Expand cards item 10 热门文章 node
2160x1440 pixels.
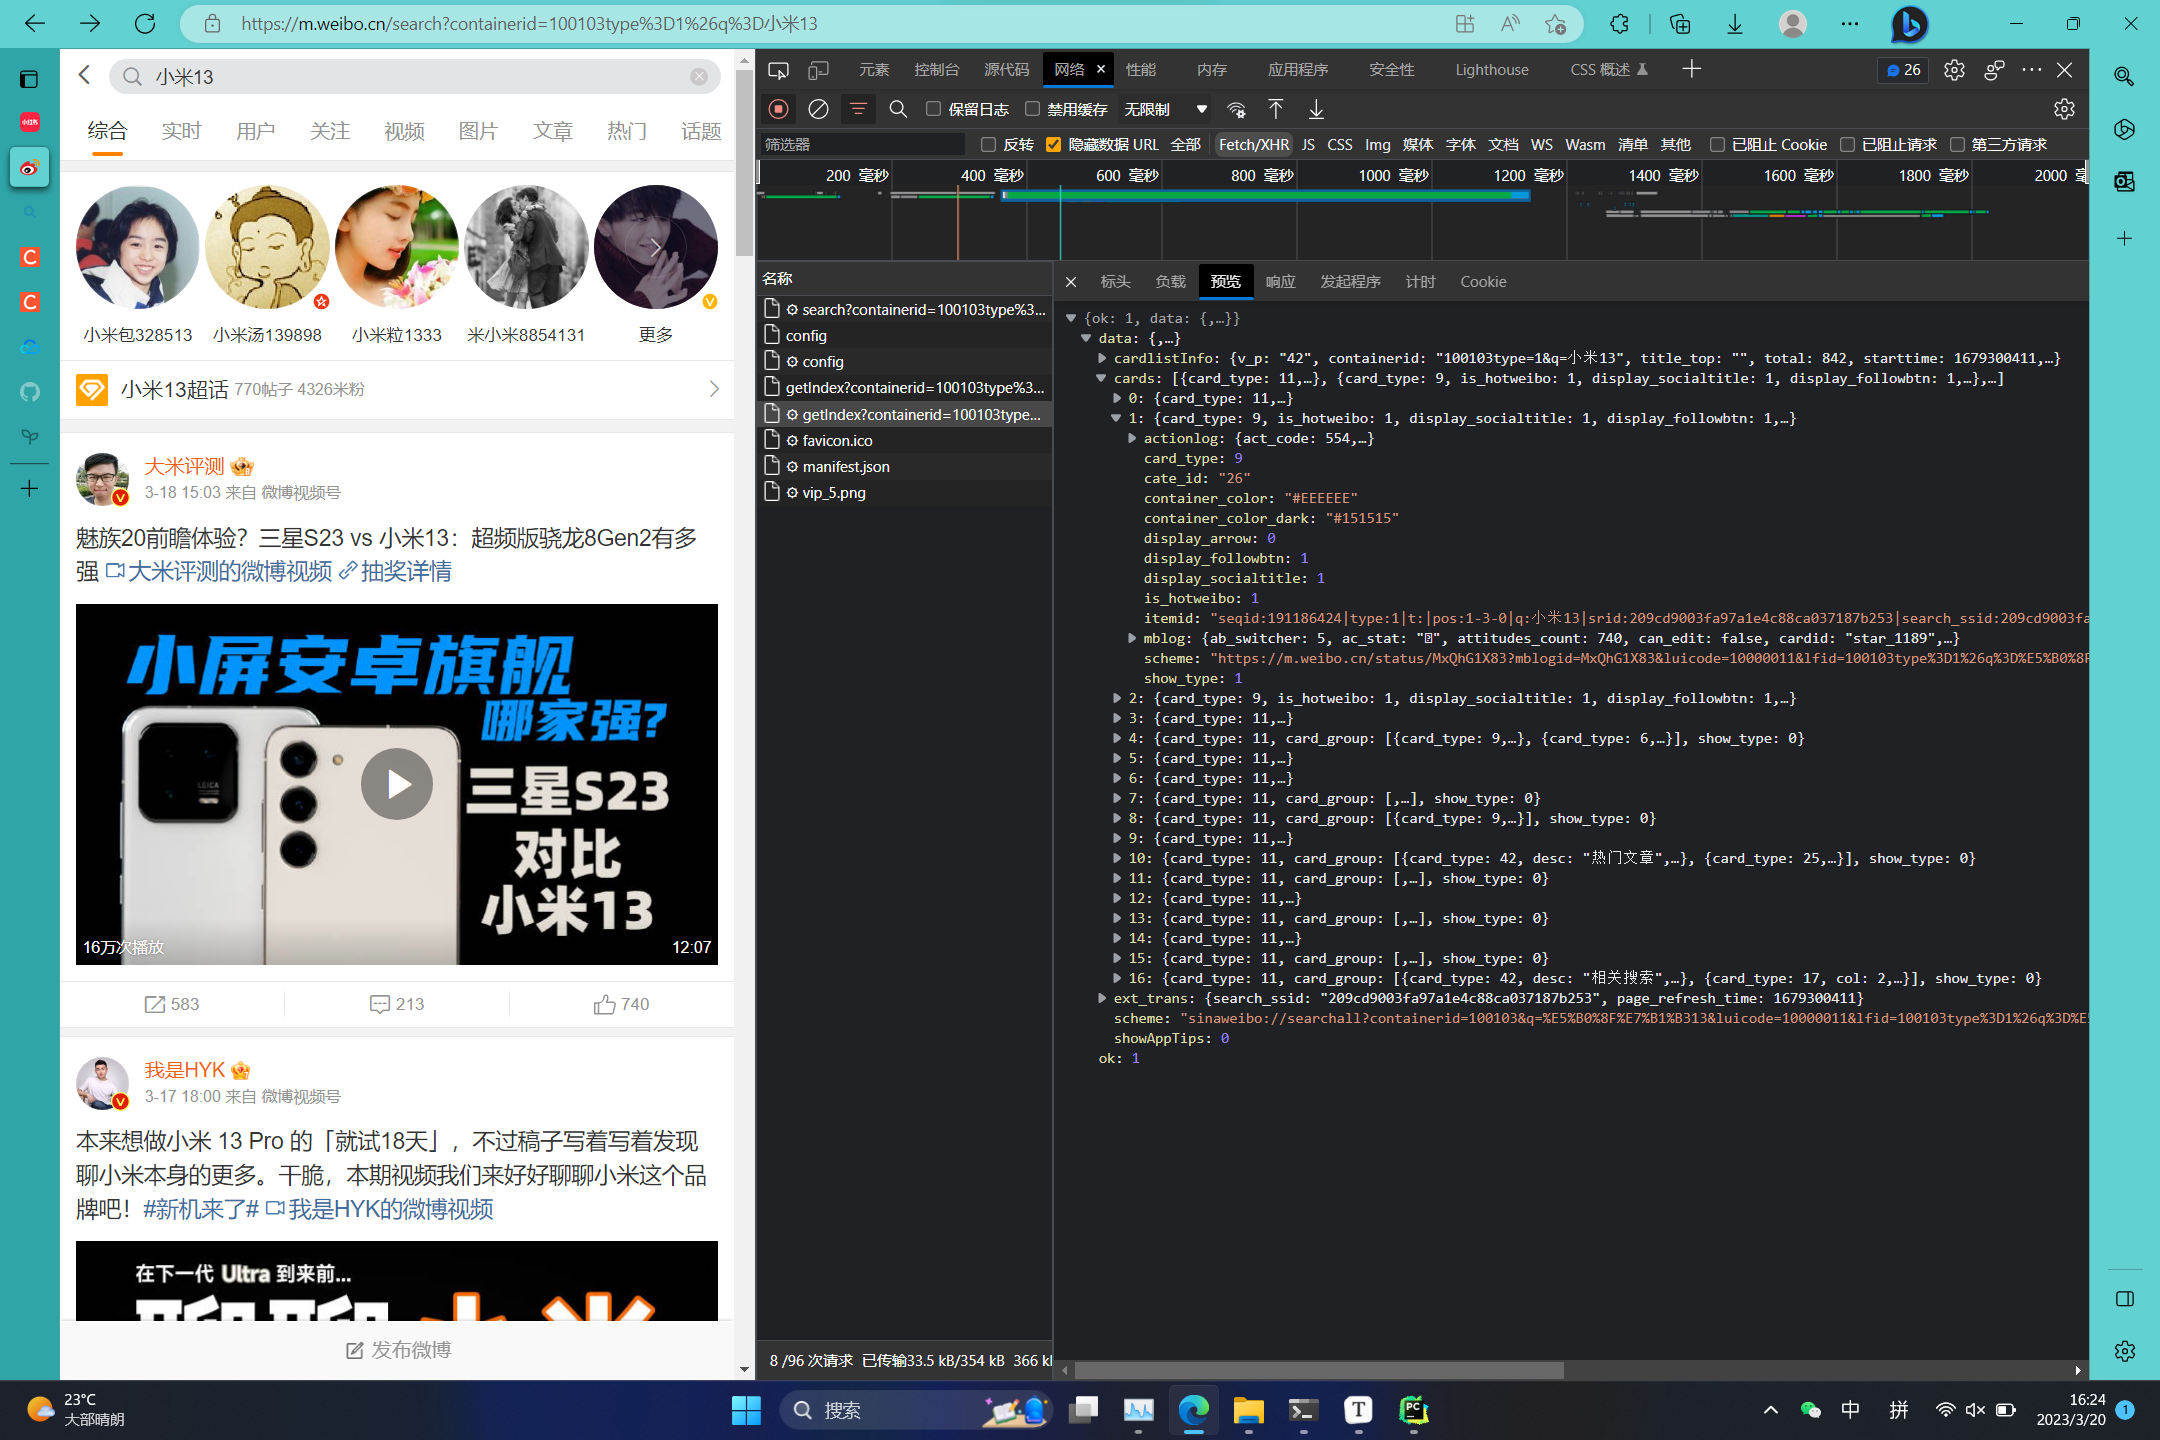pyautogui.click(x=1116, y=858)
